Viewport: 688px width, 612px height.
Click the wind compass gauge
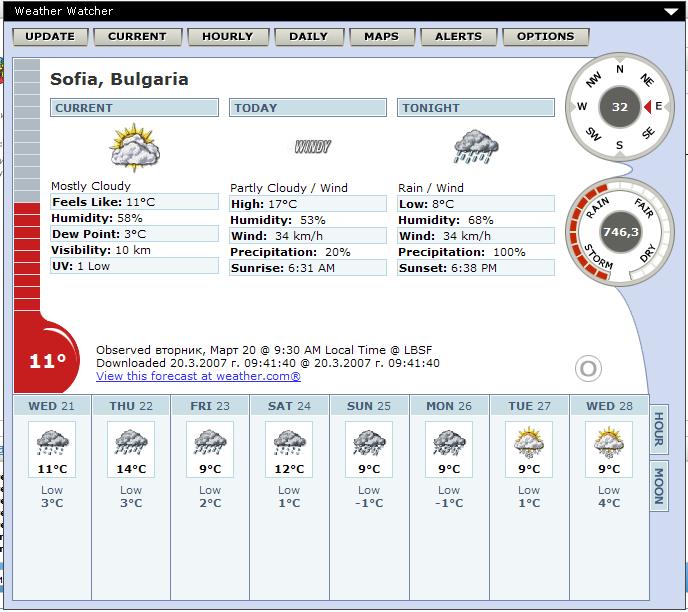click(x=620, y=107)
